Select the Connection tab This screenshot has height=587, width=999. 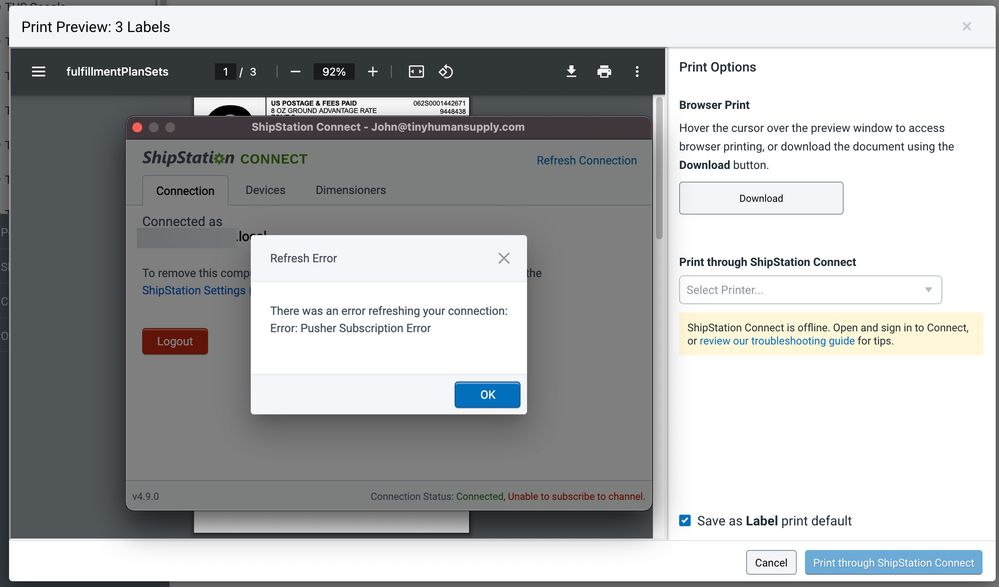point(185,191)
